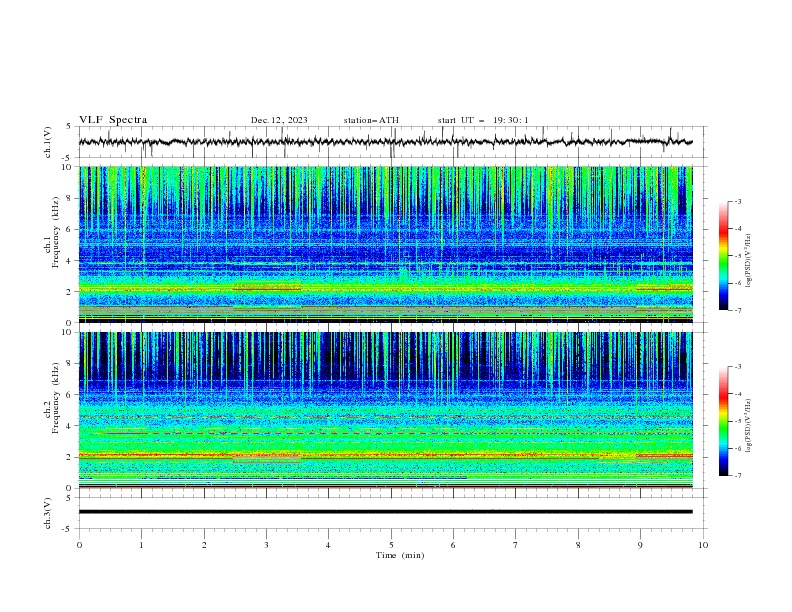The height and width of the screenshot is (612, 792).
Task: Click the "station=ATH" header label
Action: pyautogui.click(x=371, y=120)
